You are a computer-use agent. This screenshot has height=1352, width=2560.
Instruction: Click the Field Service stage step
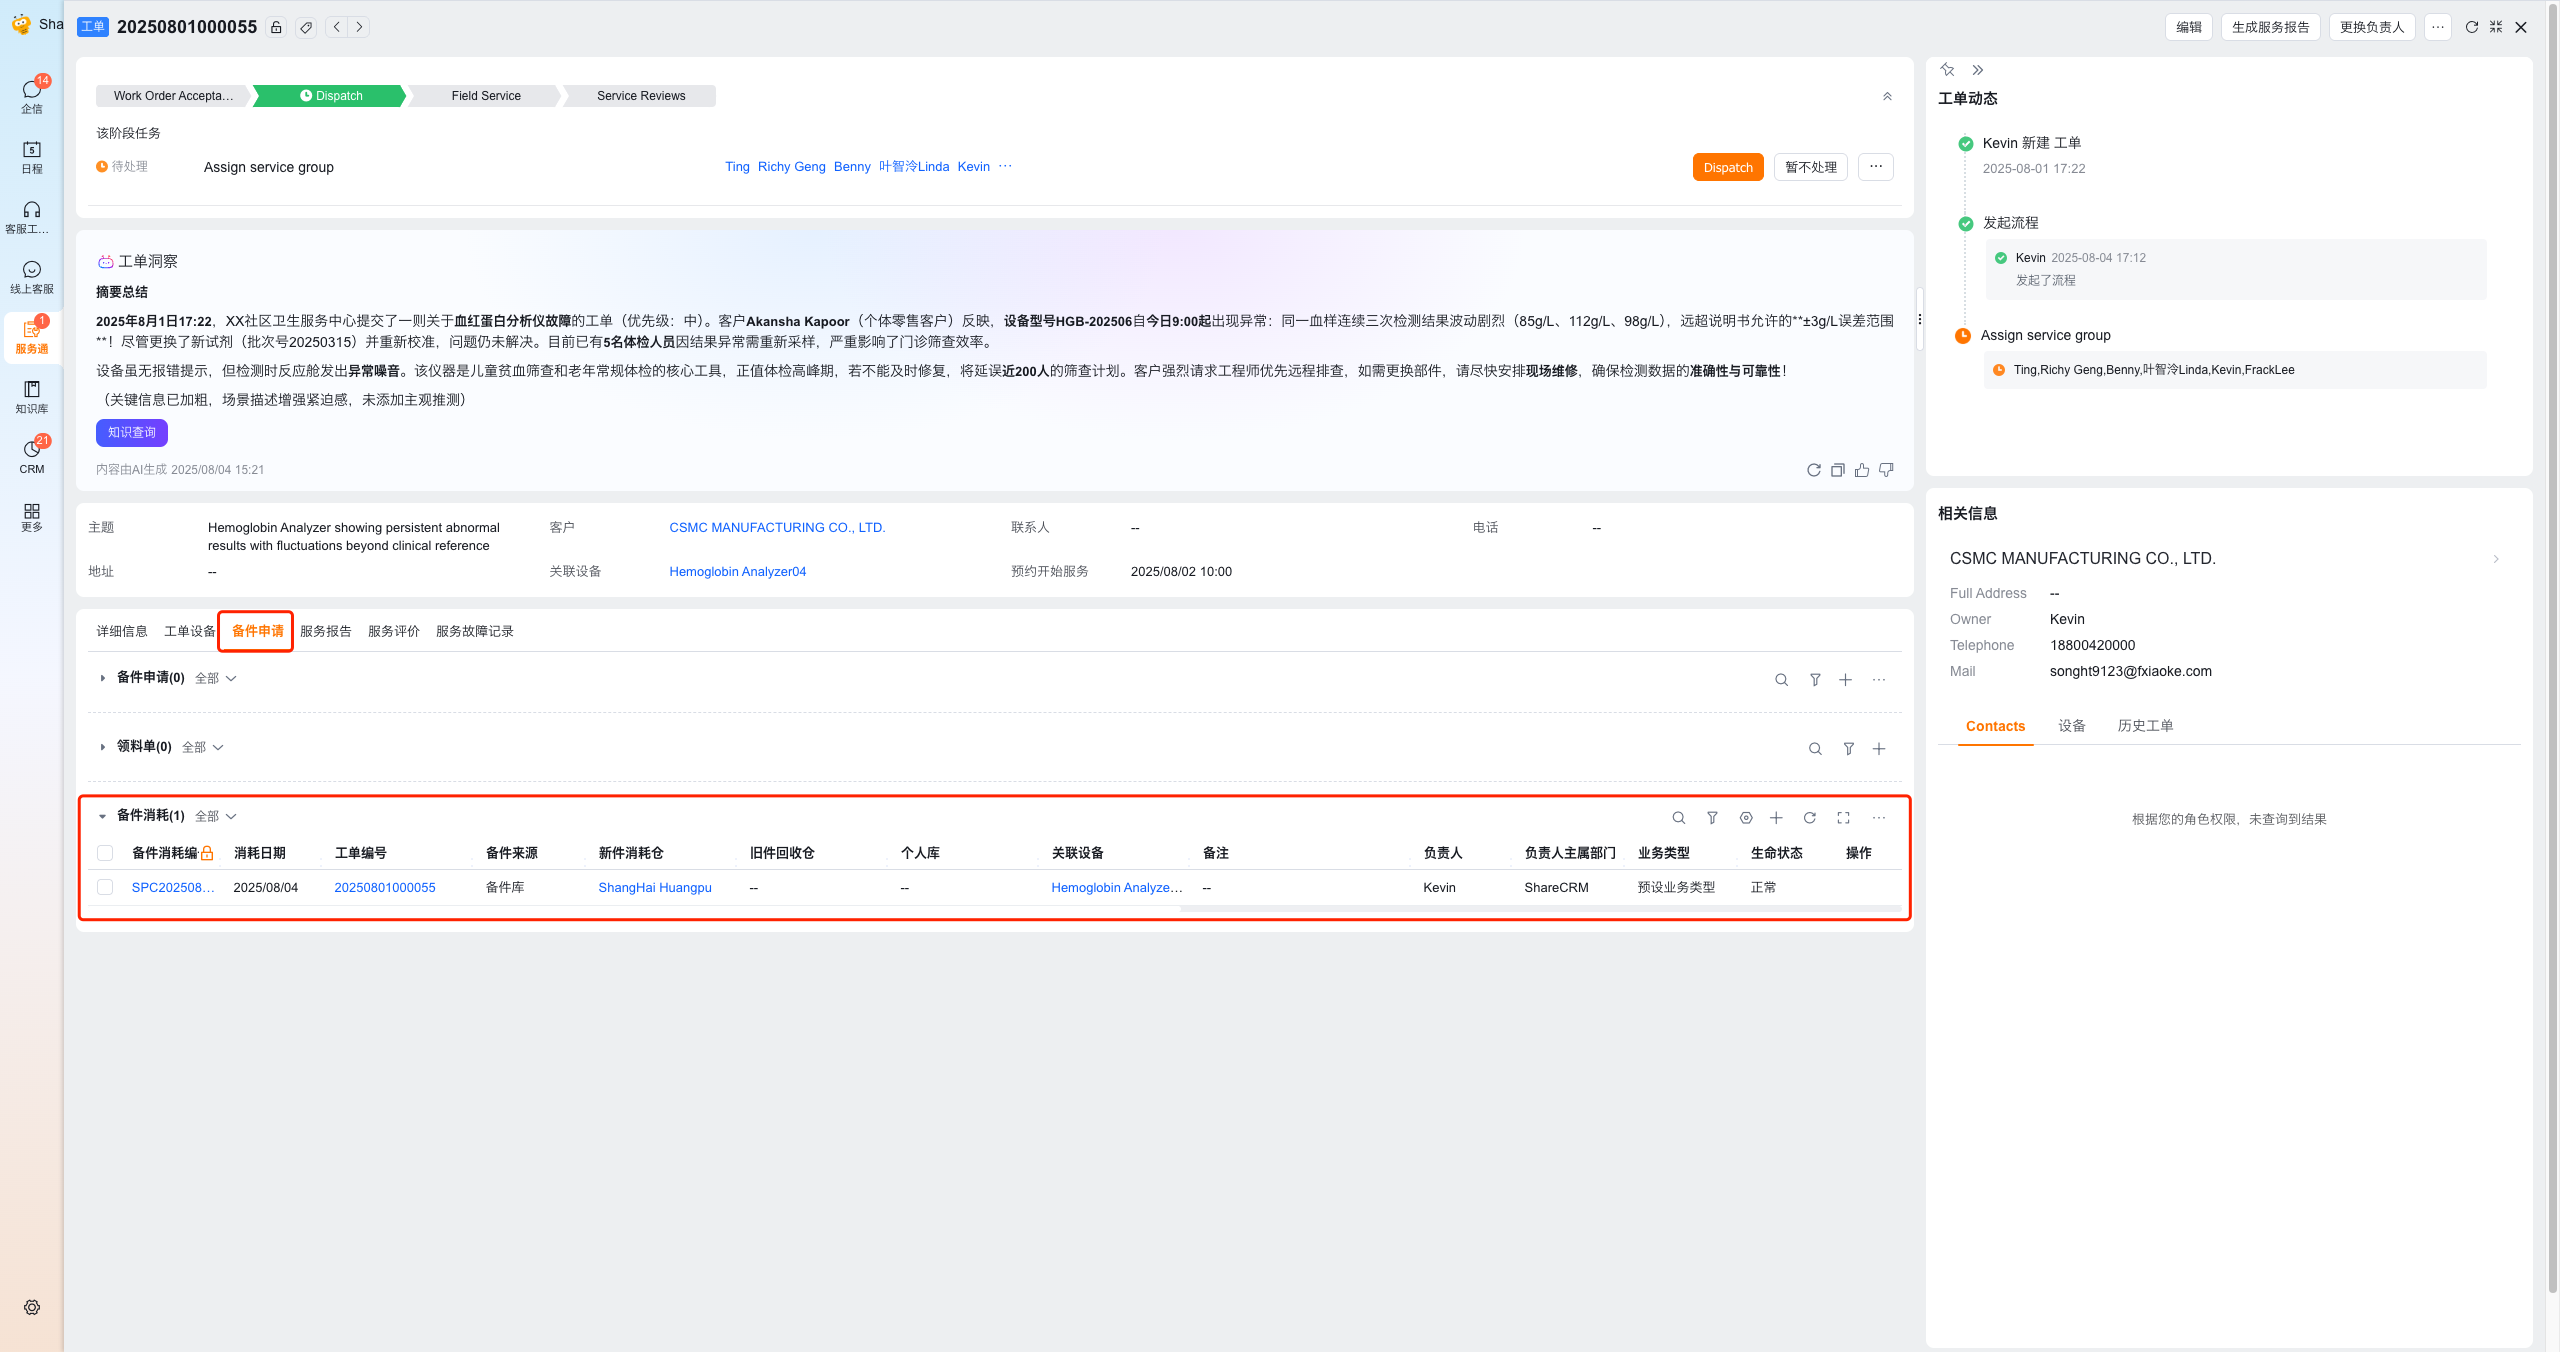pos(485,96)
